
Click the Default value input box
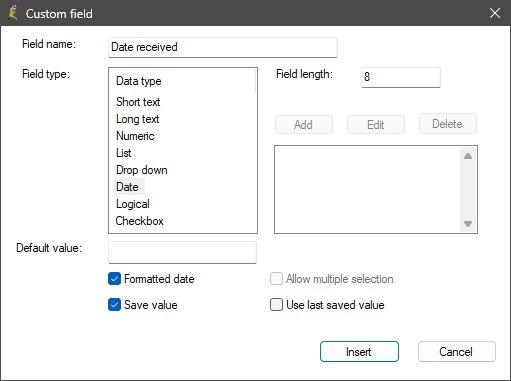(182, 252)
